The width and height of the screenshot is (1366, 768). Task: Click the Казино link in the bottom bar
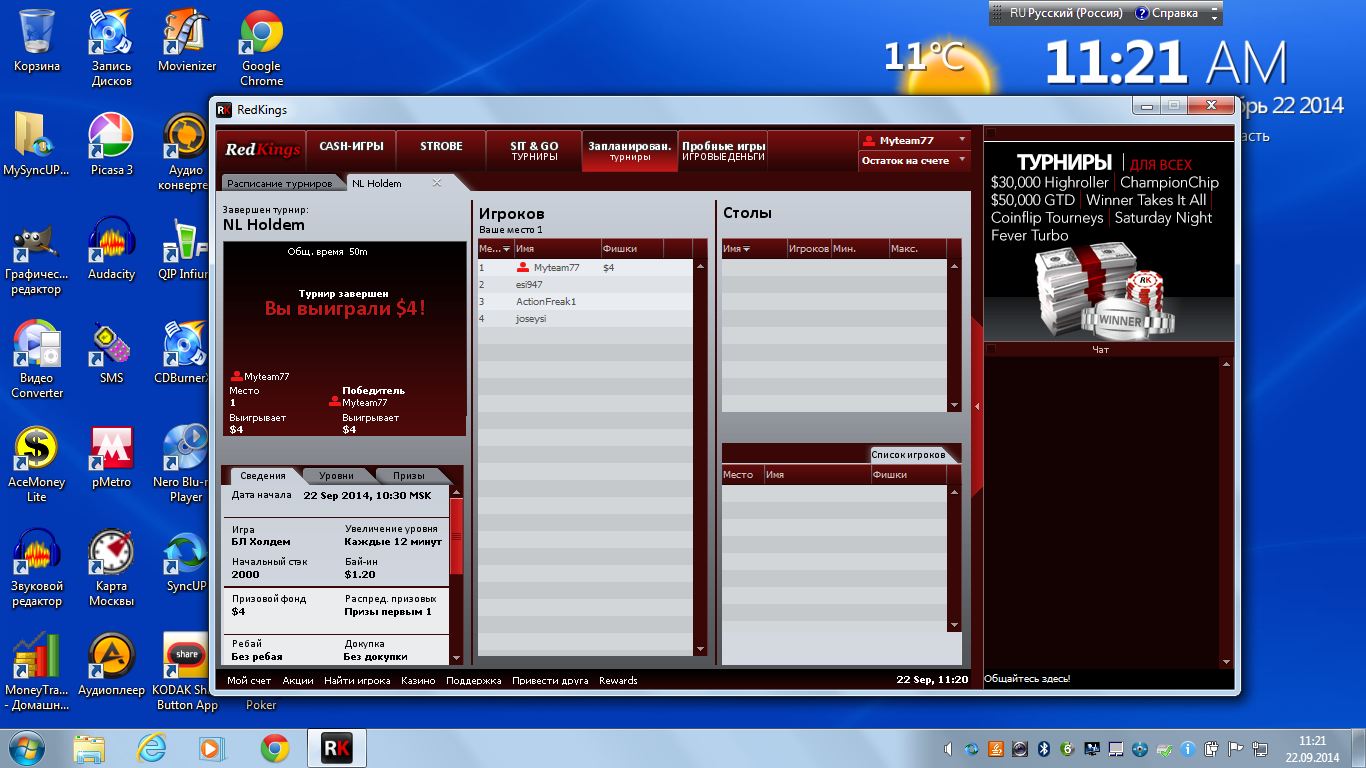point(418,681)
